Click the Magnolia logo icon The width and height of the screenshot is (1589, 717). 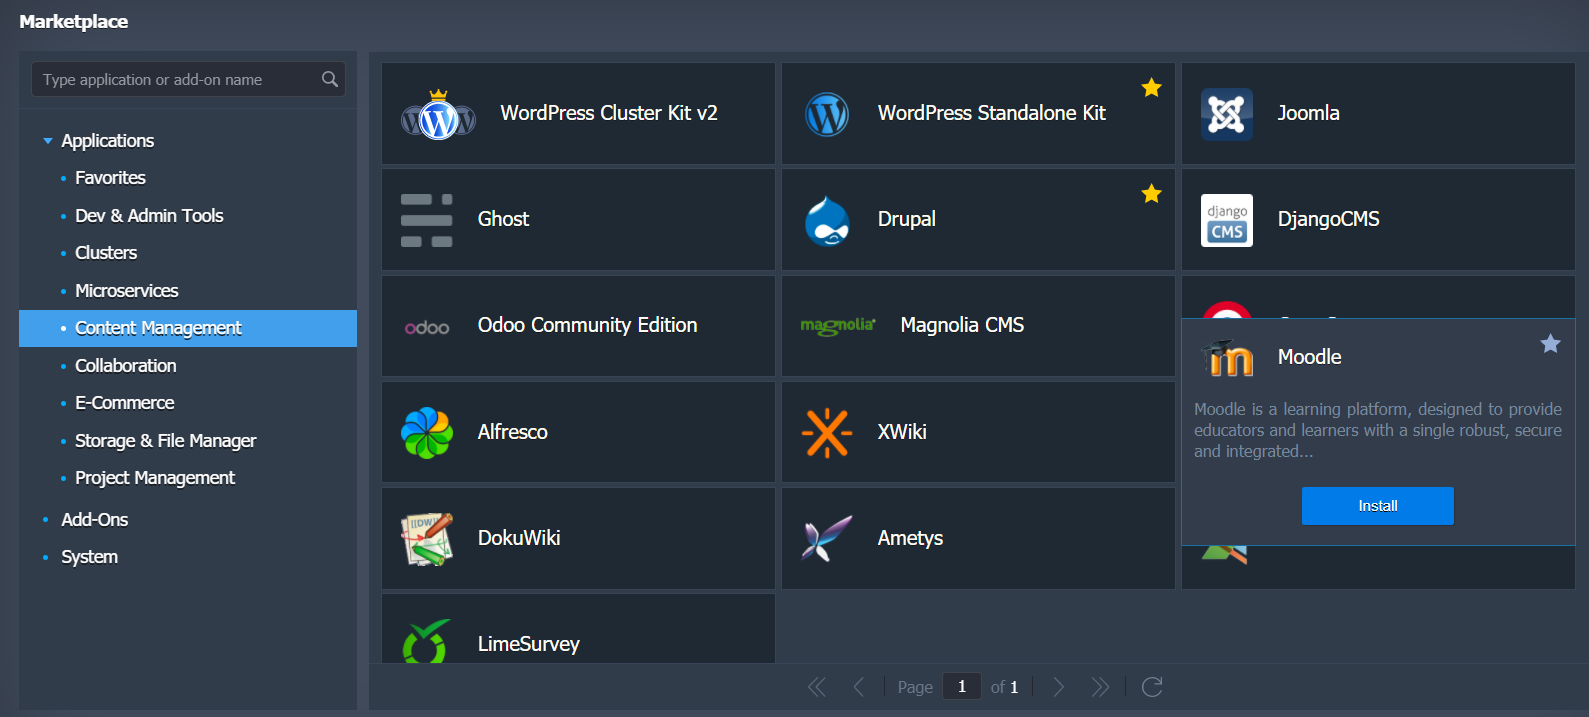[x=838, y=326]
